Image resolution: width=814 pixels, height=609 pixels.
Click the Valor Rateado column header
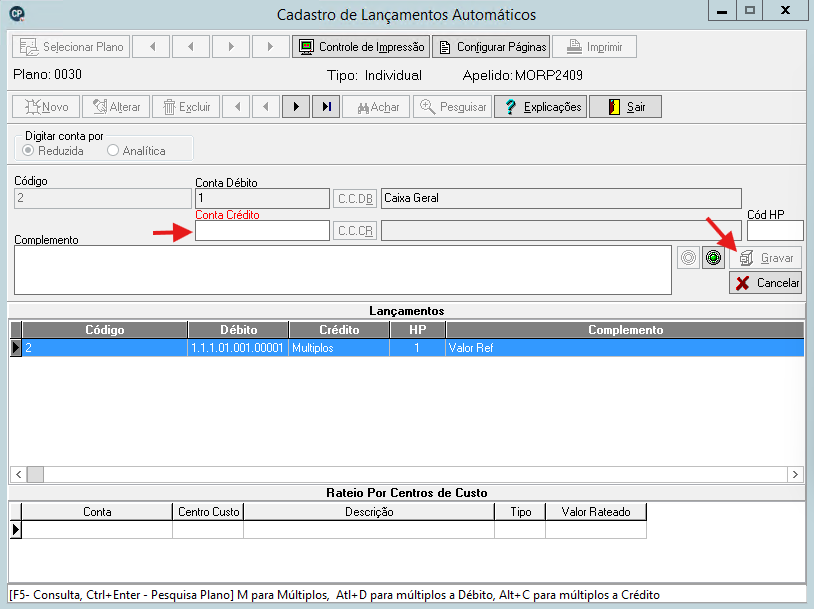click(x=596, y=512)
